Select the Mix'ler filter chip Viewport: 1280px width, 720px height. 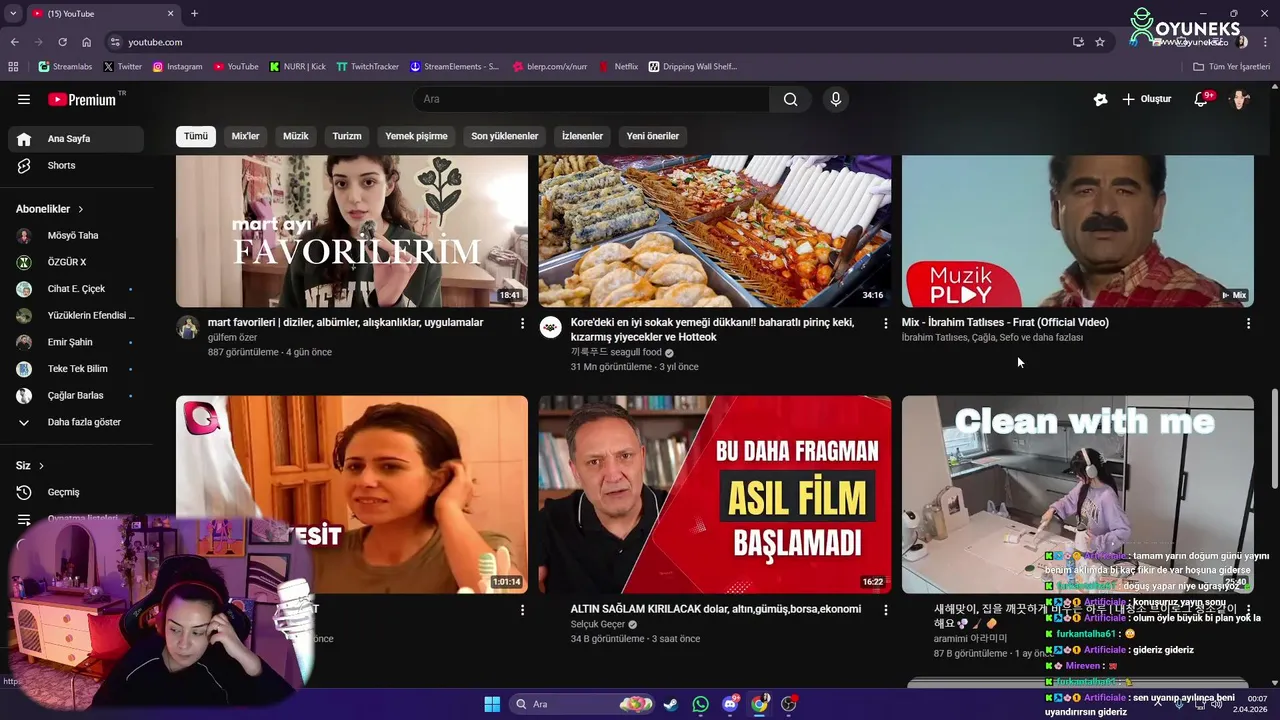pyautogui.click(x=245, y=136)
